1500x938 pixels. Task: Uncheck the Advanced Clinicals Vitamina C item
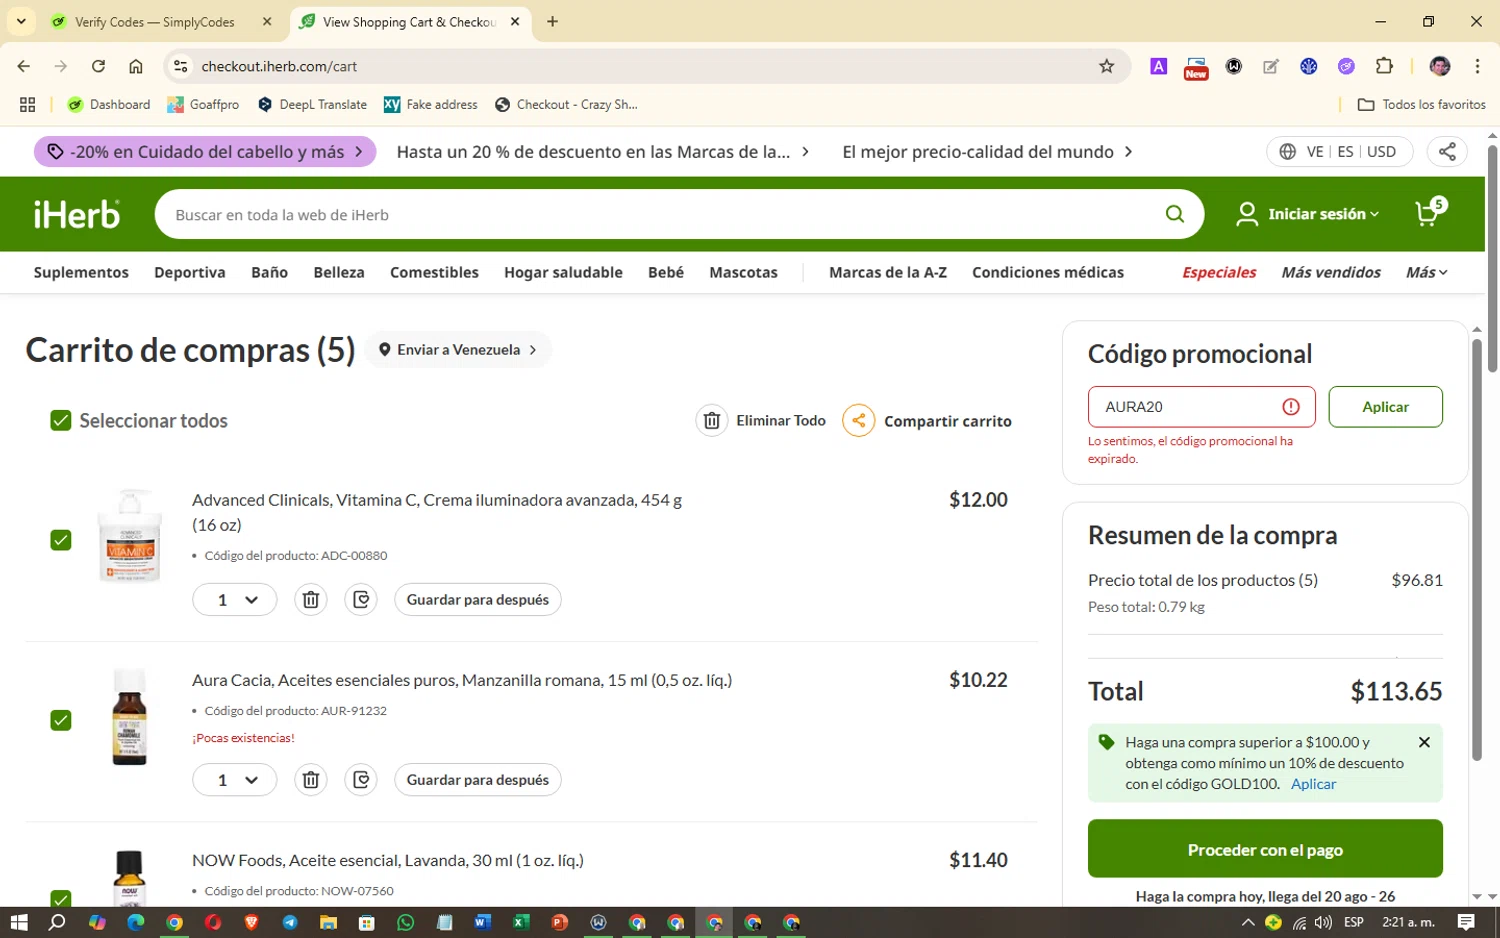pyautogui.click(x=61, y=540)
